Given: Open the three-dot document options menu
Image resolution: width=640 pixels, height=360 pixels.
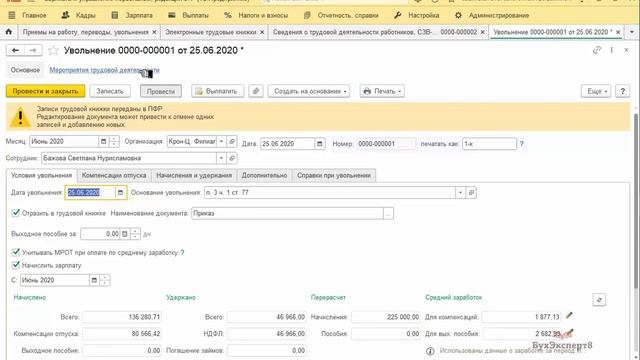Looking at the screenshot, I should click(611, 50).
